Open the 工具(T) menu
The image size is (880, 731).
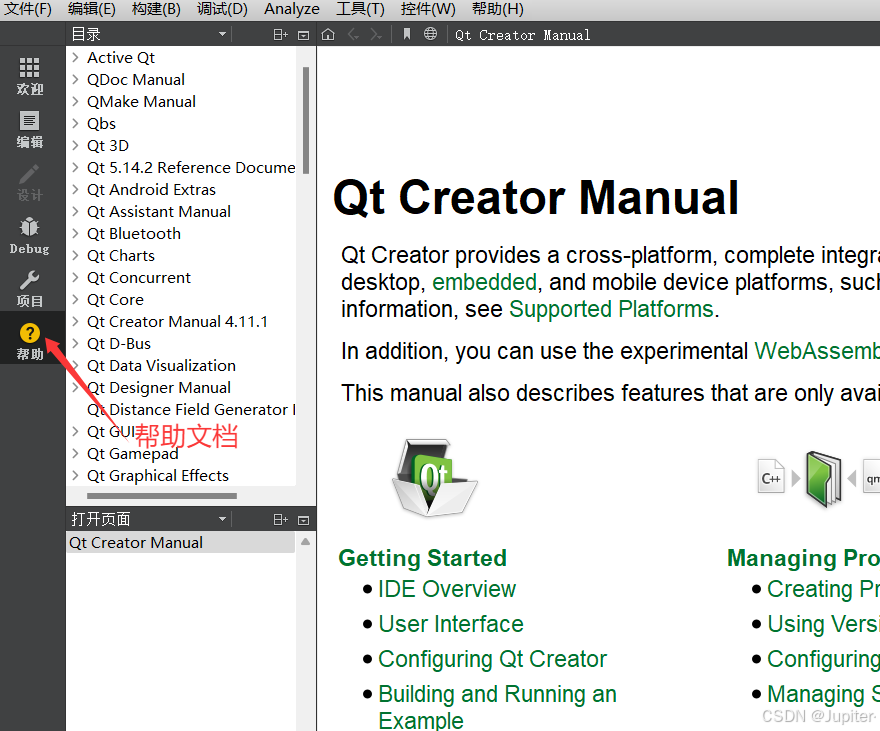point(360,9)
